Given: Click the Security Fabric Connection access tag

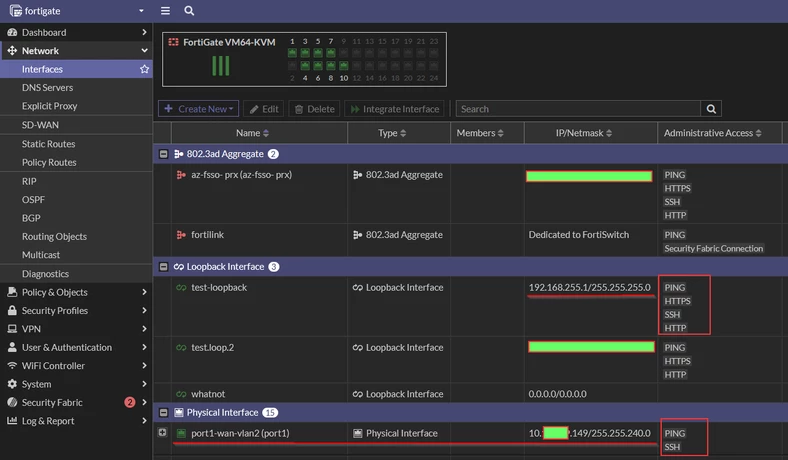Looking at the screenshot, I should click(714, 248).
